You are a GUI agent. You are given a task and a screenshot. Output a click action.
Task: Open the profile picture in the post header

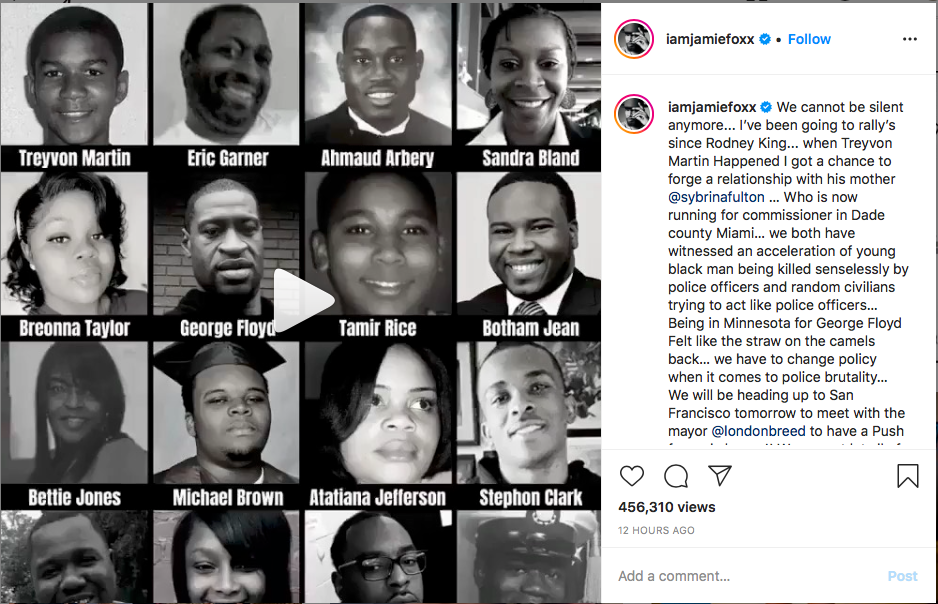(634, 39)
